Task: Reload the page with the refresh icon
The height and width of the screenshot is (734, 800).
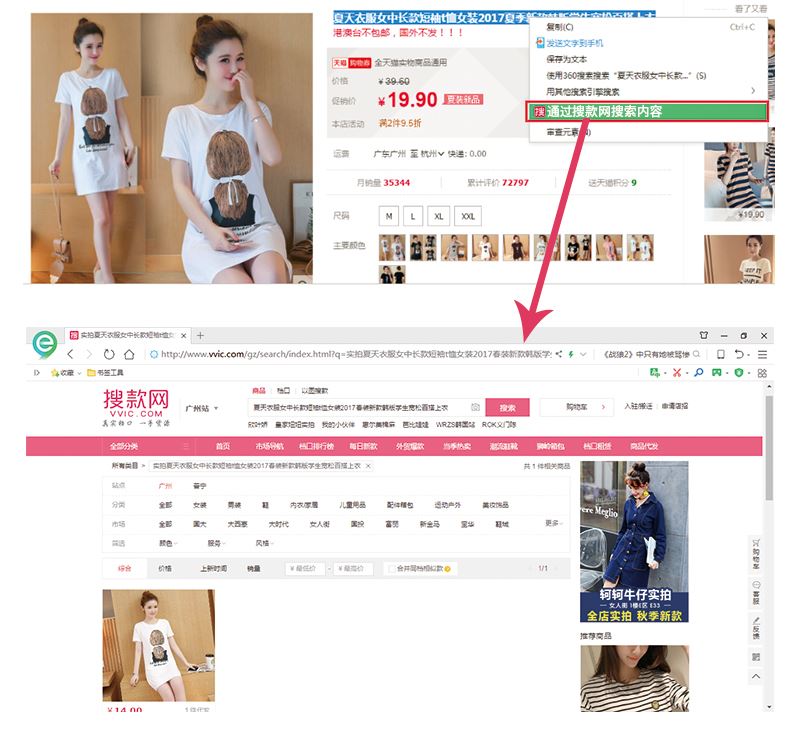Action: coord(109,354)
